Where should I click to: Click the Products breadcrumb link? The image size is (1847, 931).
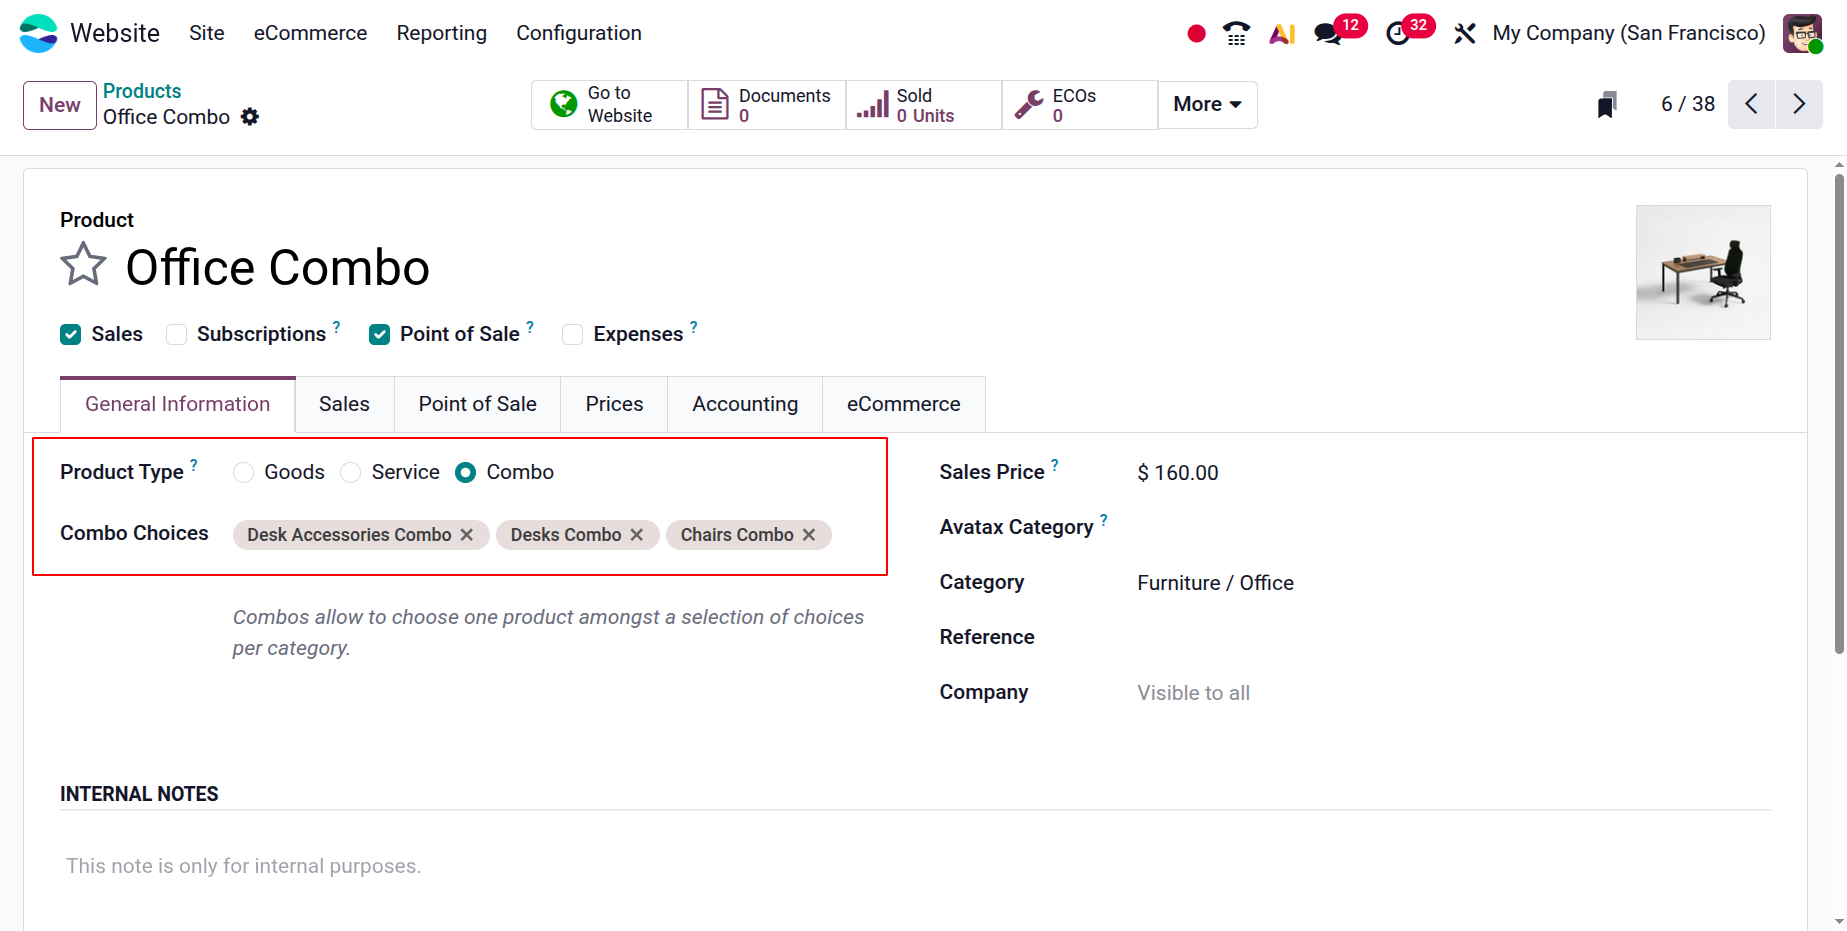(x=142, y=91)
